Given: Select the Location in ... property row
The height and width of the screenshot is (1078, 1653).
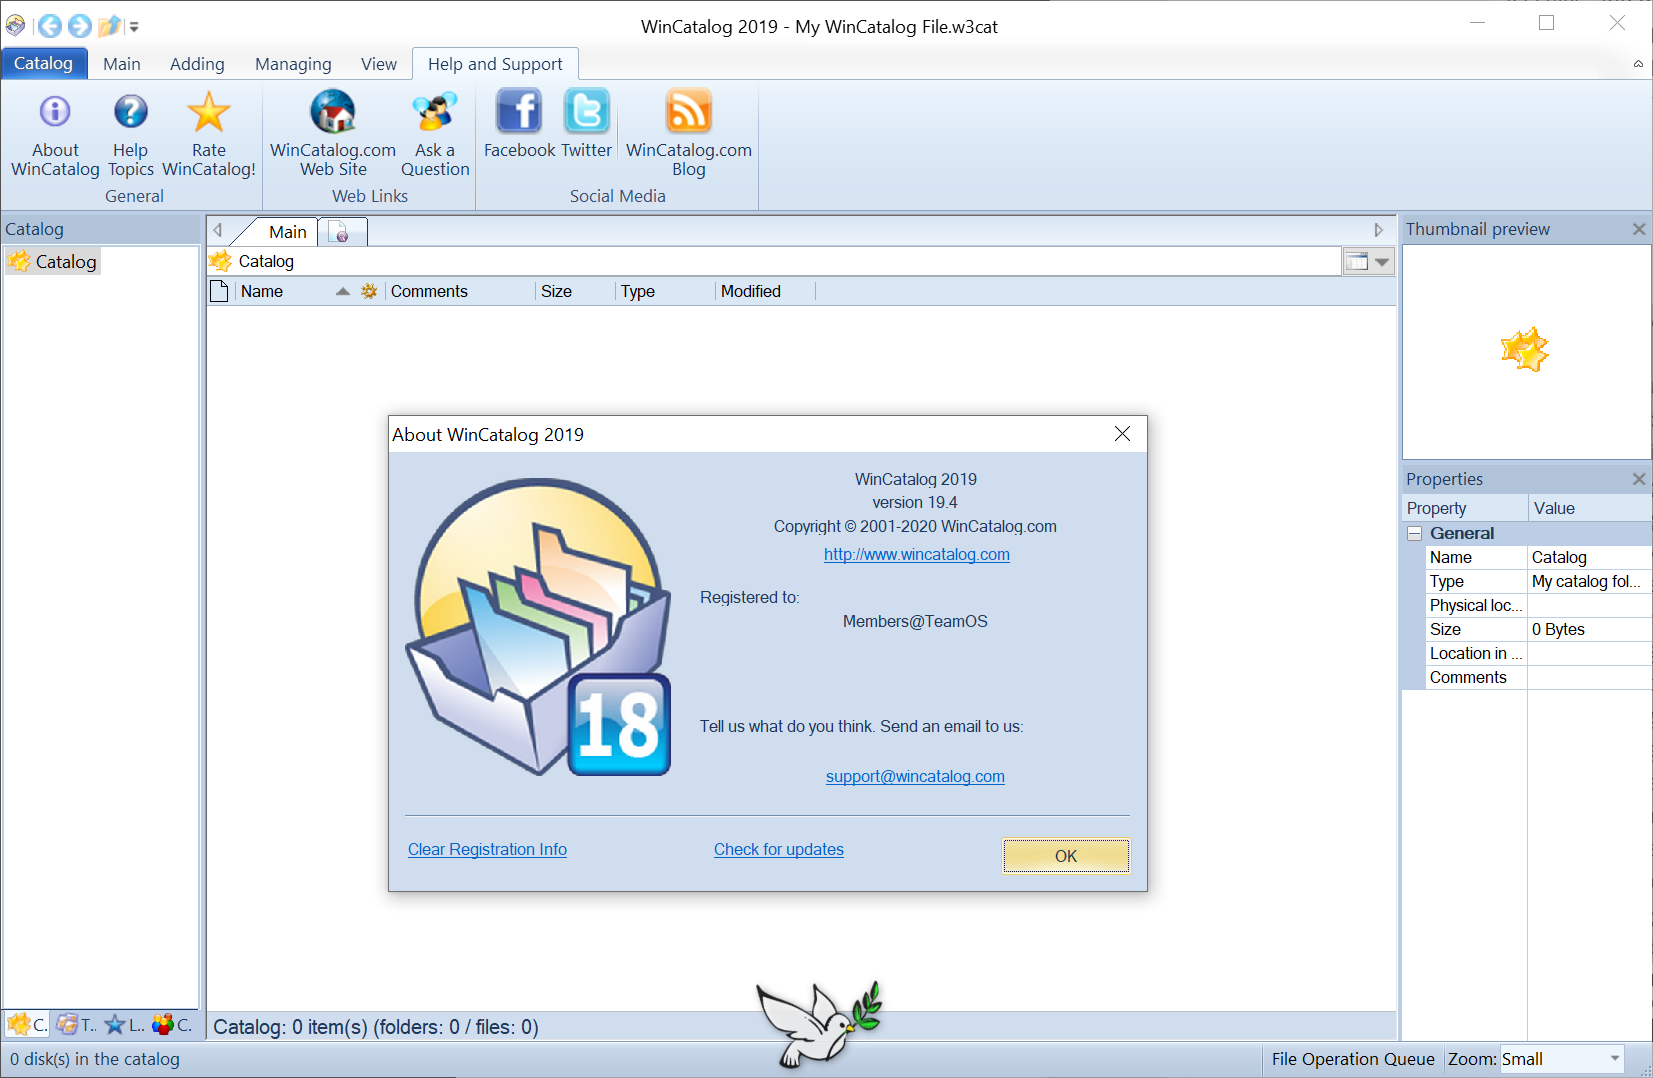Looking at the screenshot, I should 1538,653.
